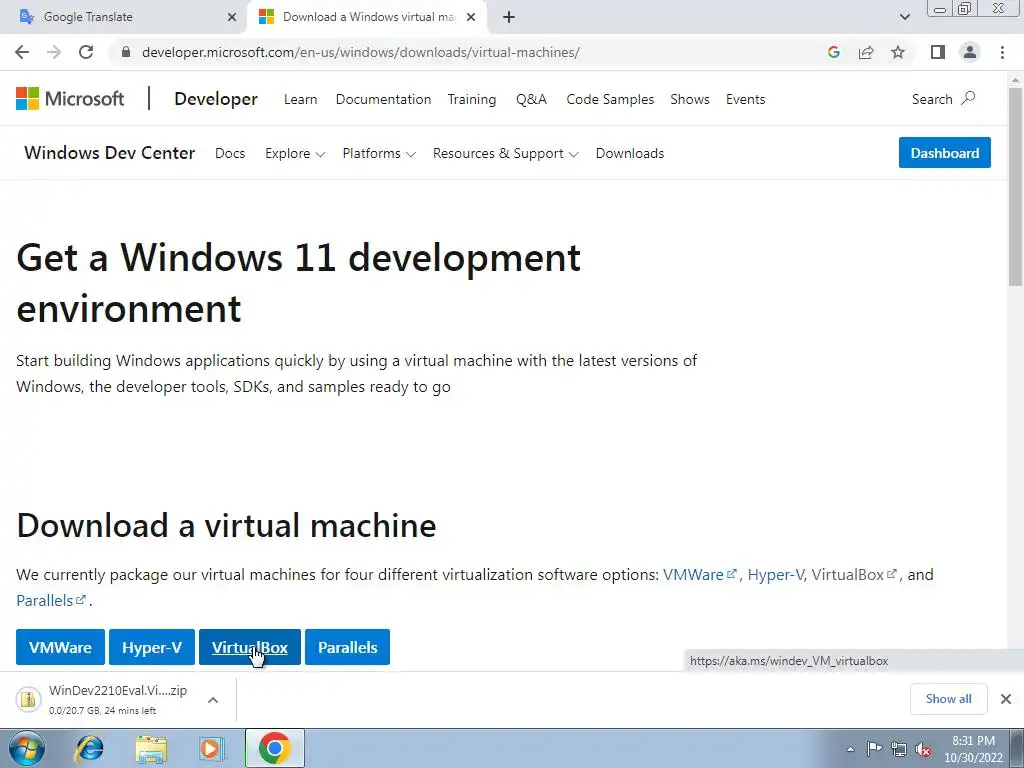Click the padlock site info icon
This screenshot has height=768, width=1024.
coord(126,52)
